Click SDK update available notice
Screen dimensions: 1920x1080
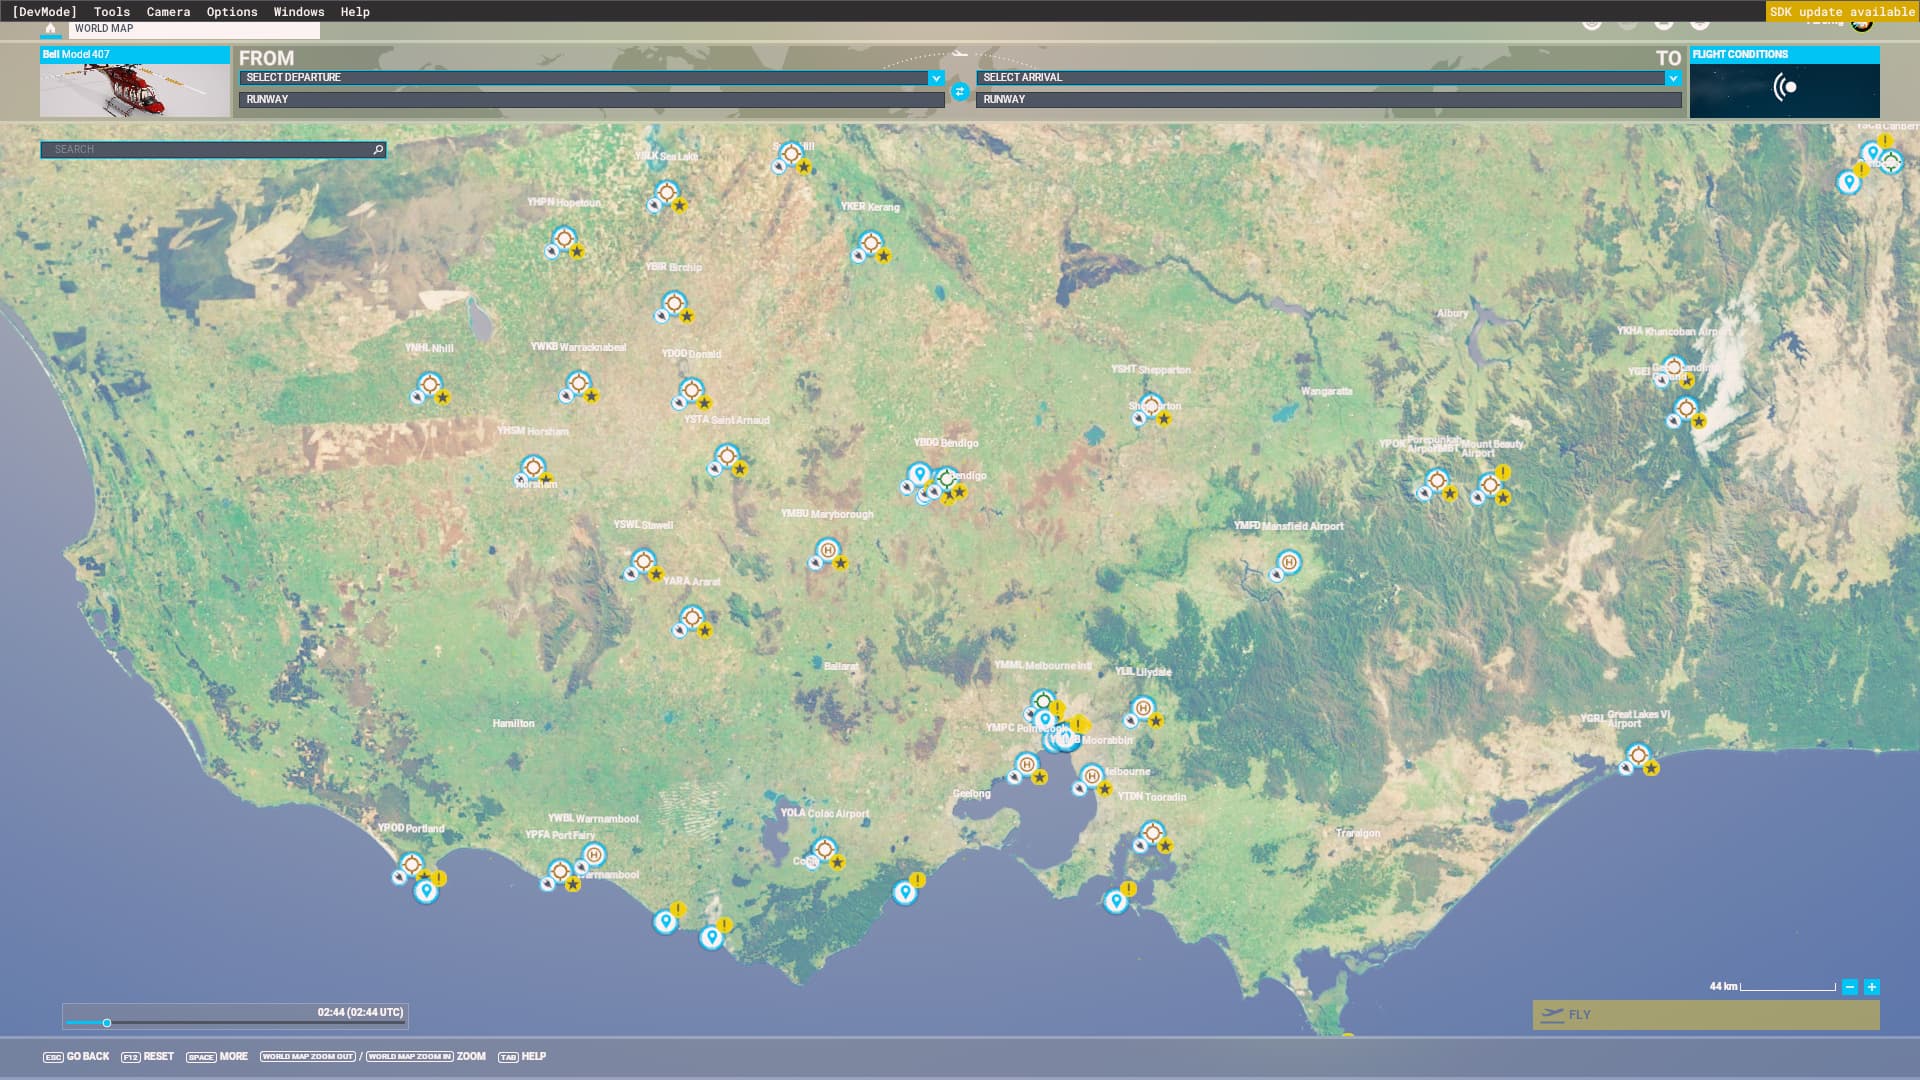pyautogui.click(x=1841, y=12)
